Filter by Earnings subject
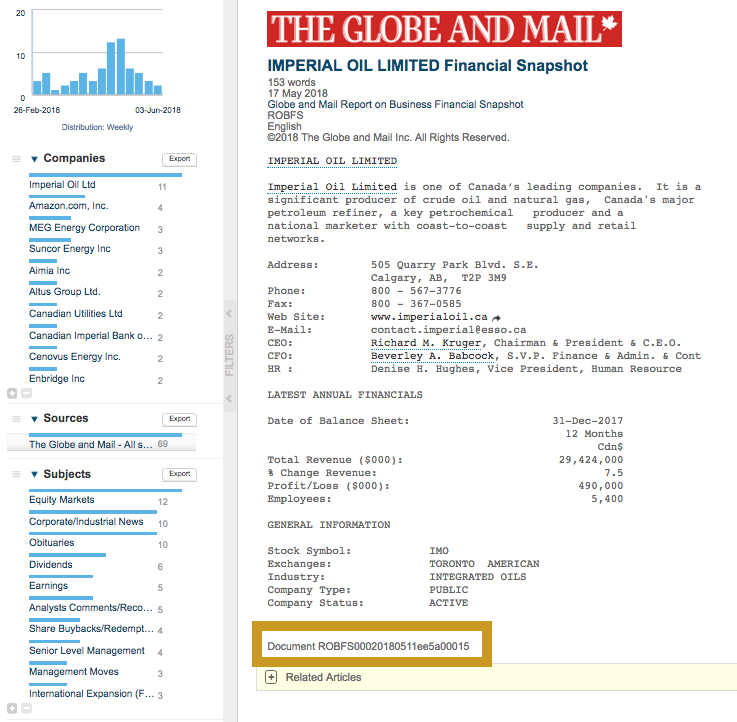Image resolution: width=737 pixels, height=722 pixels. (48, 586)
